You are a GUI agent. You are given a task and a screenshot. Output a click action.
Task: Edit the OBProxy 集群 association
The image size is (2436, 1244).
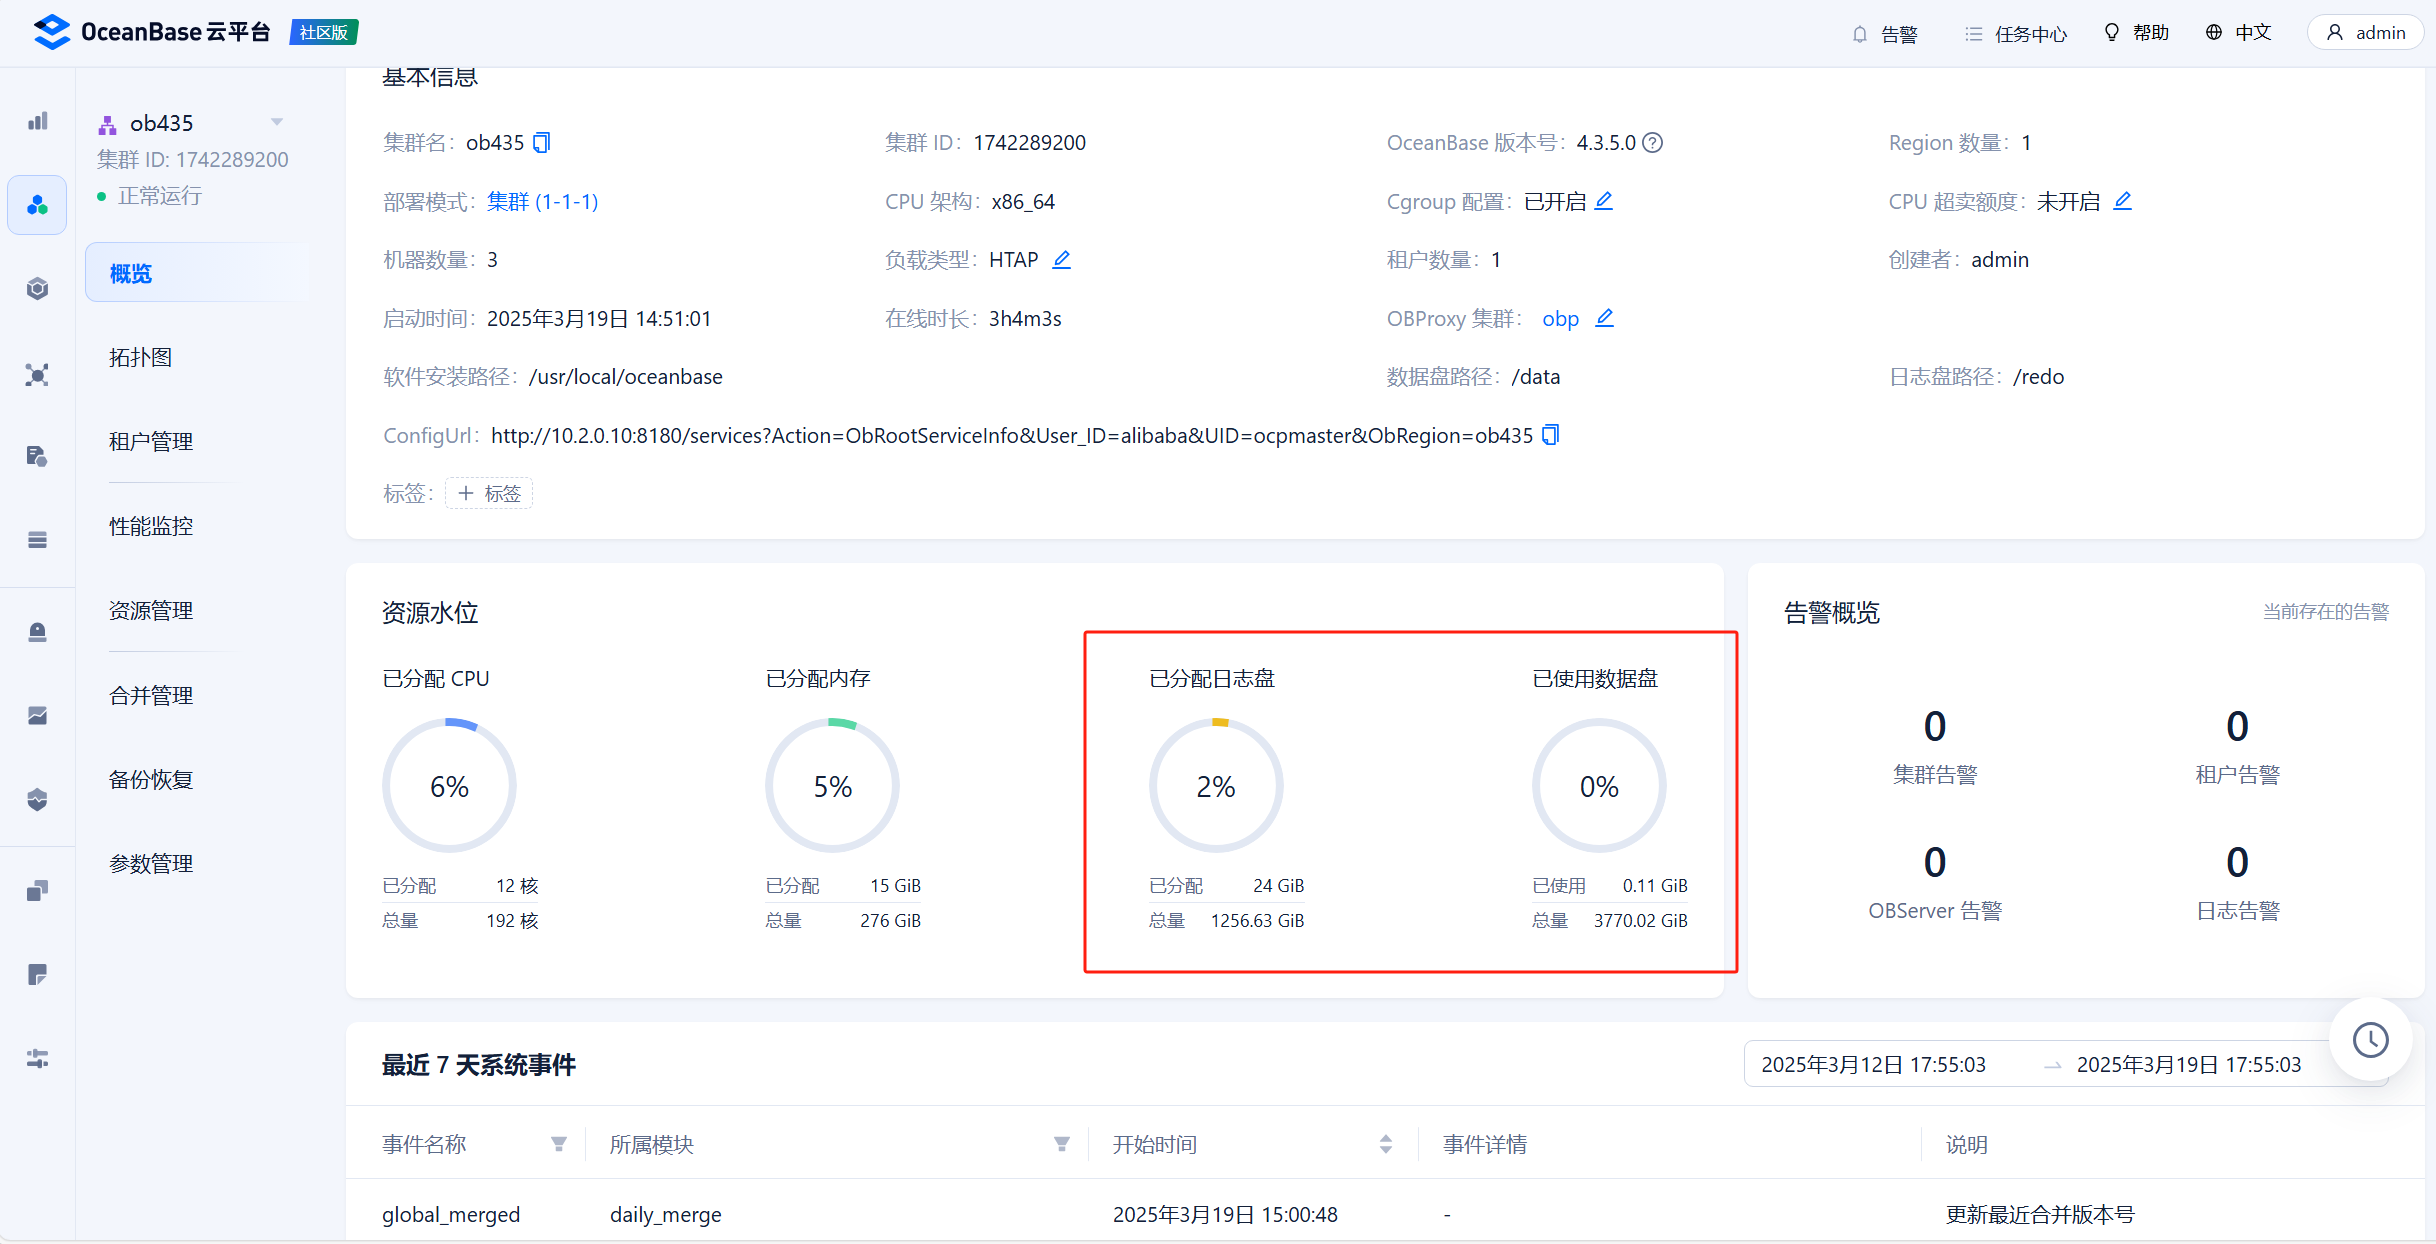(1604, 318)
